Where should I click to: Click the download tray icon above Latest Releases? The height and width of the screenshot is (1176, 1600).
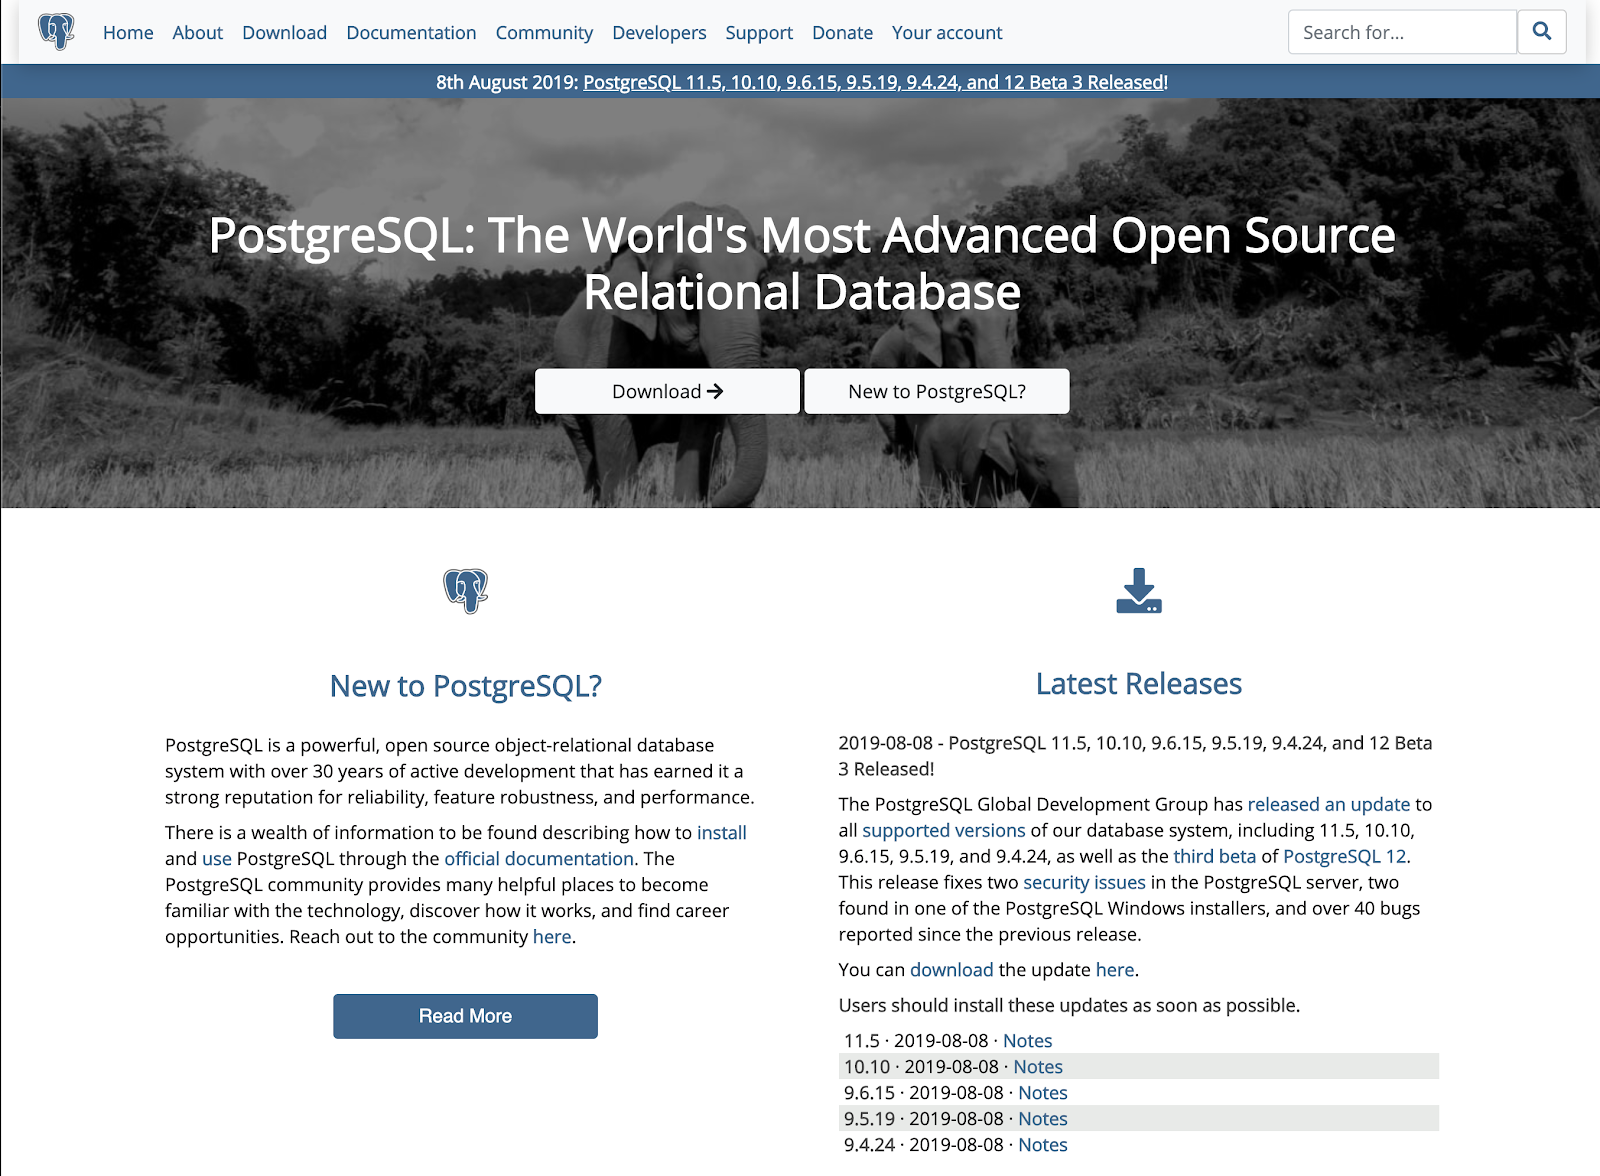pos(1139,591)
